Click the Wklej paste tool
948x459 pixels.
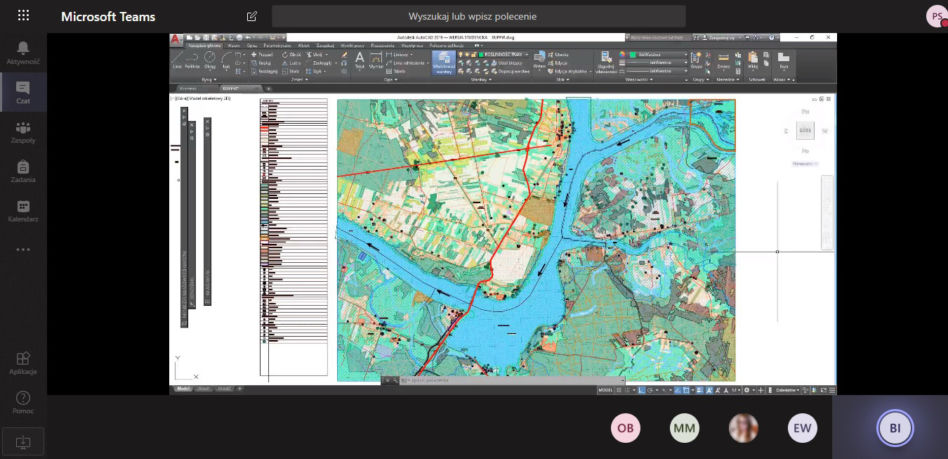coord(753,60)
